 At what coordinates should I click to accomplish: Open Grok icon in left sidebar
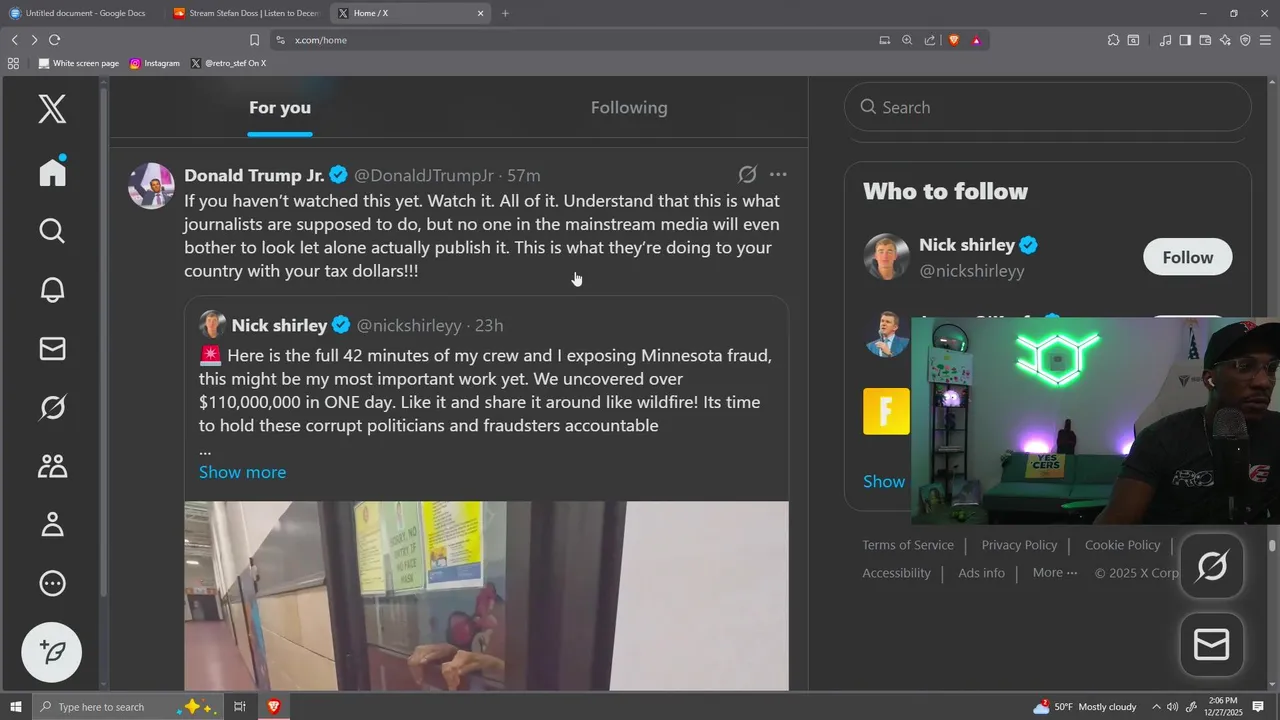52,407
